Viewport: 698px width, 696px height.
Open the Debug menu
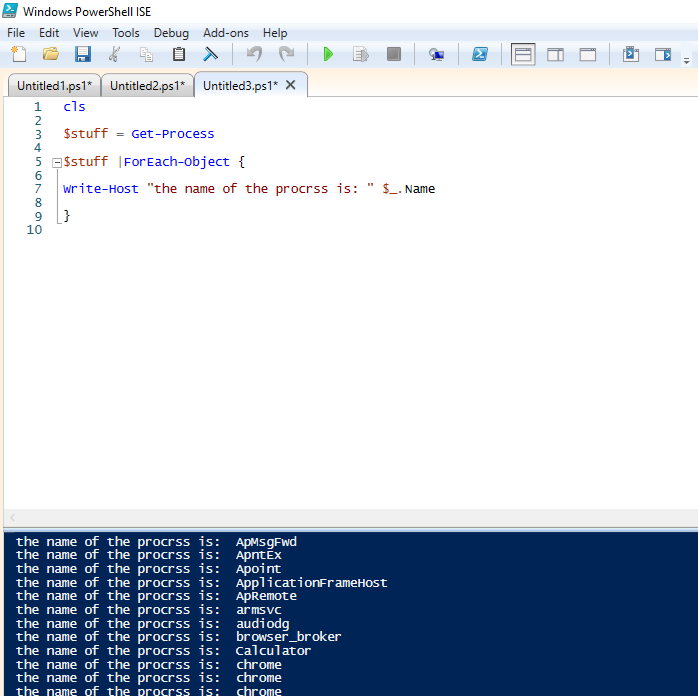tap(171, 33)
